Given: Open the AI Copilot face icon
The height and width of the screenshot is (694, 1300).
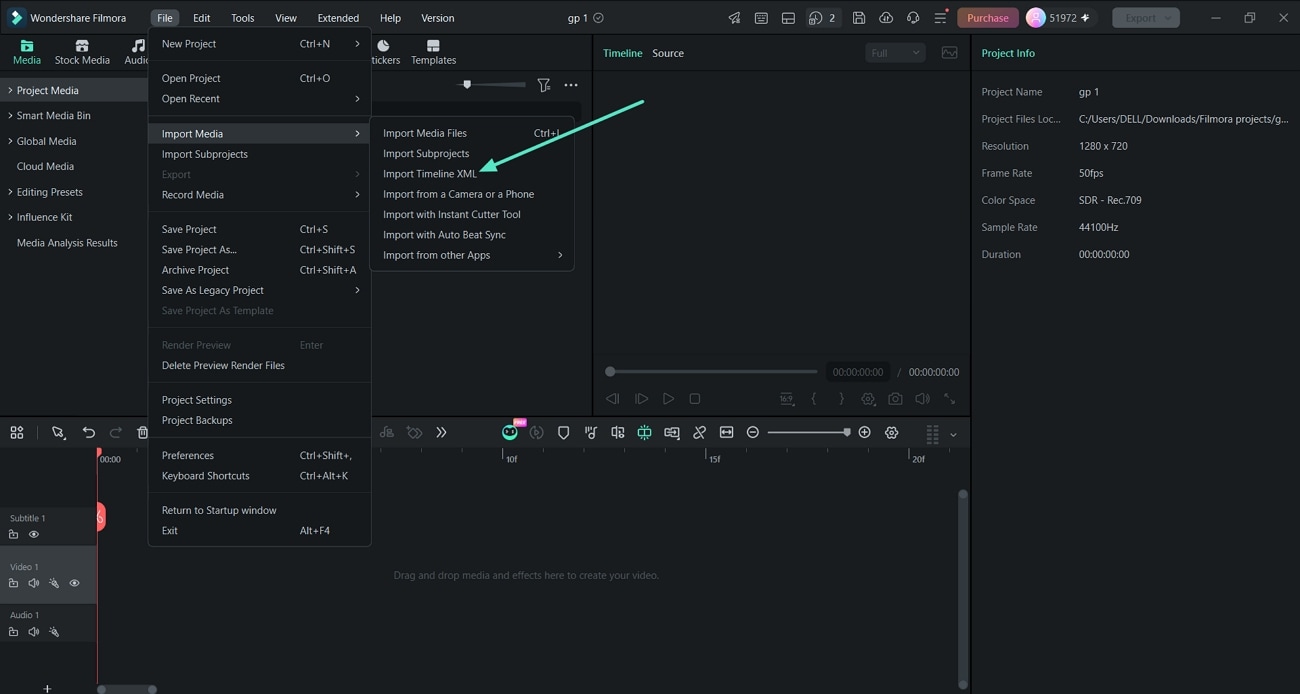Looking at the screenshot, I should (510, 433).
